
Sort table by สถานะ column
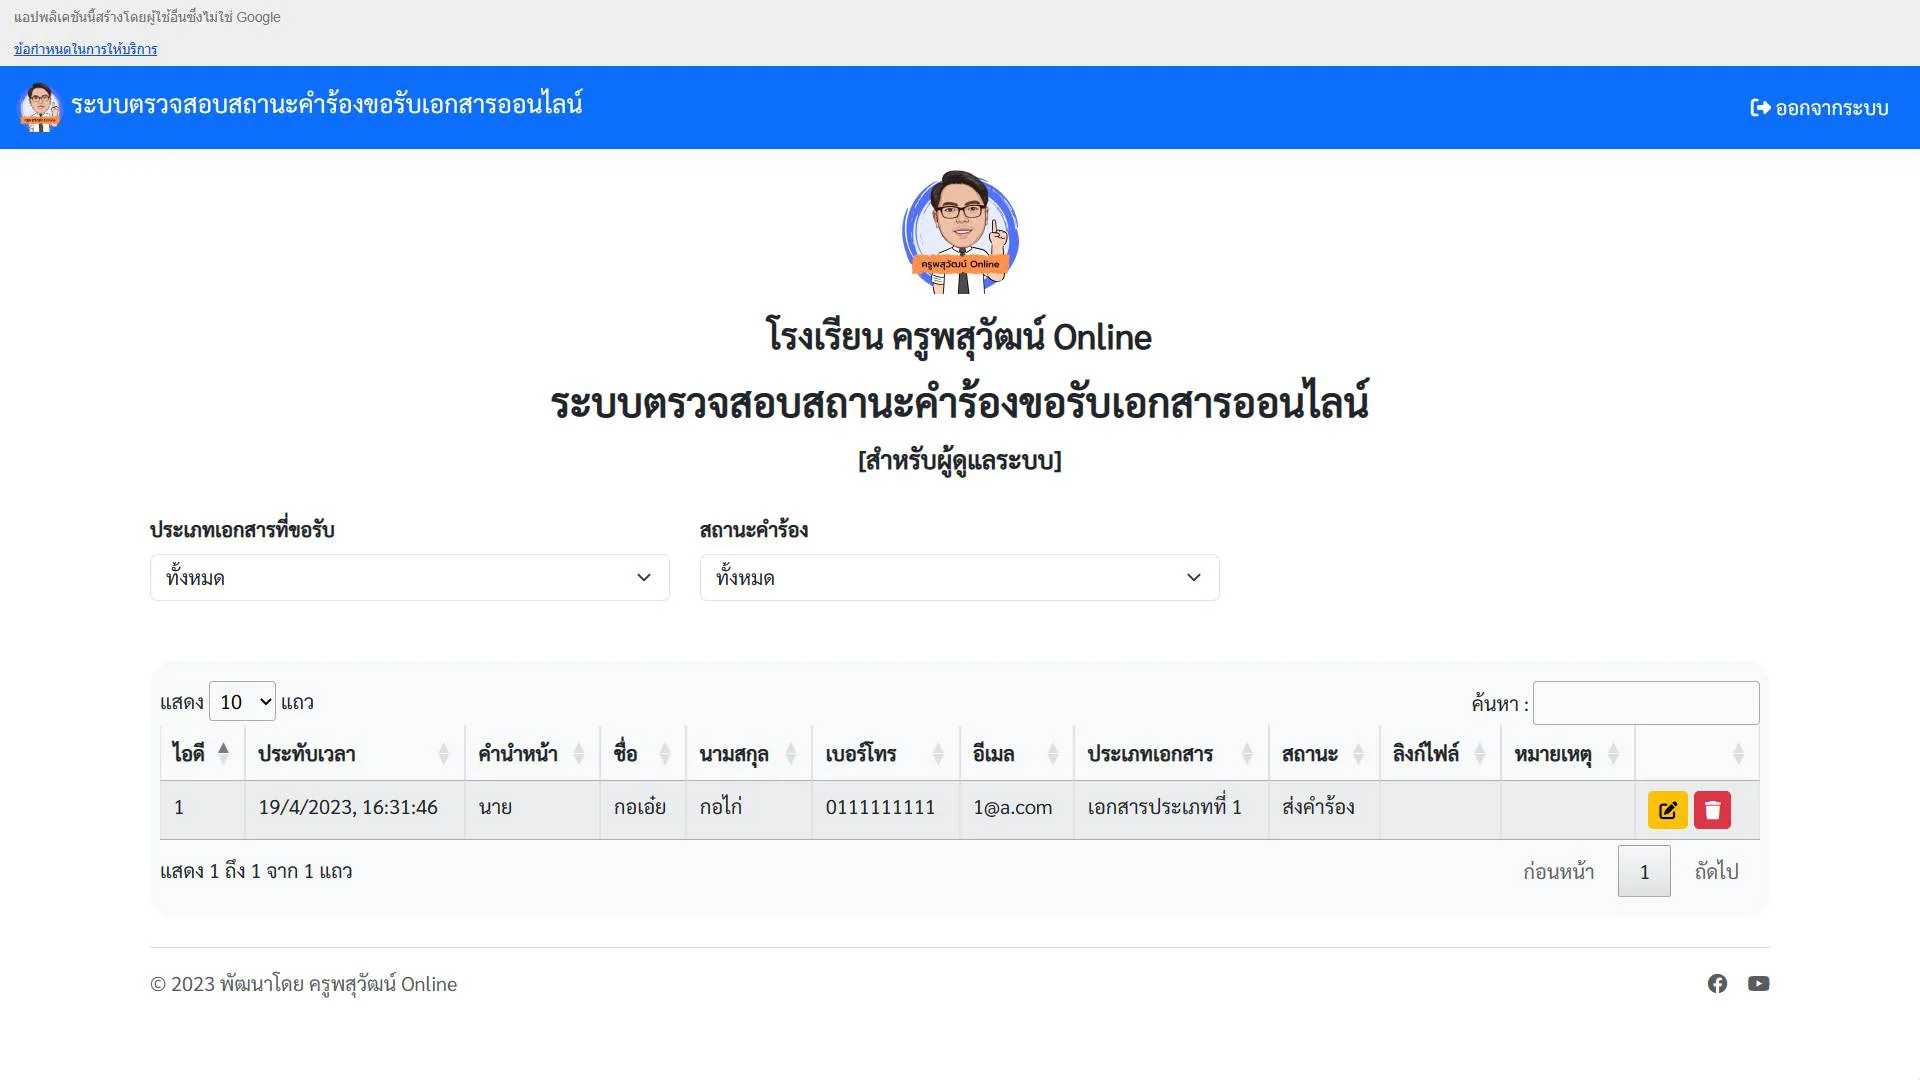pyautogui.click(x=1324, y=753)
